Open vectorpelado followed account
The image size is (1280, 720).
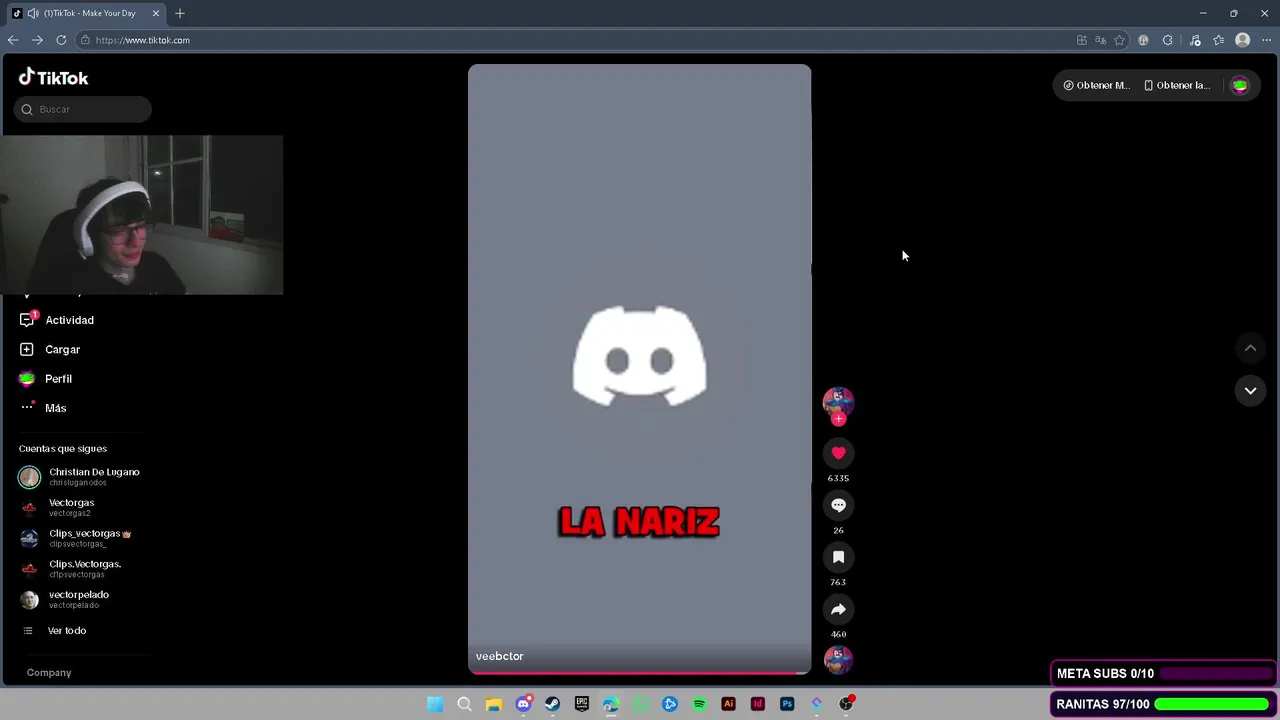pos(66,599)
